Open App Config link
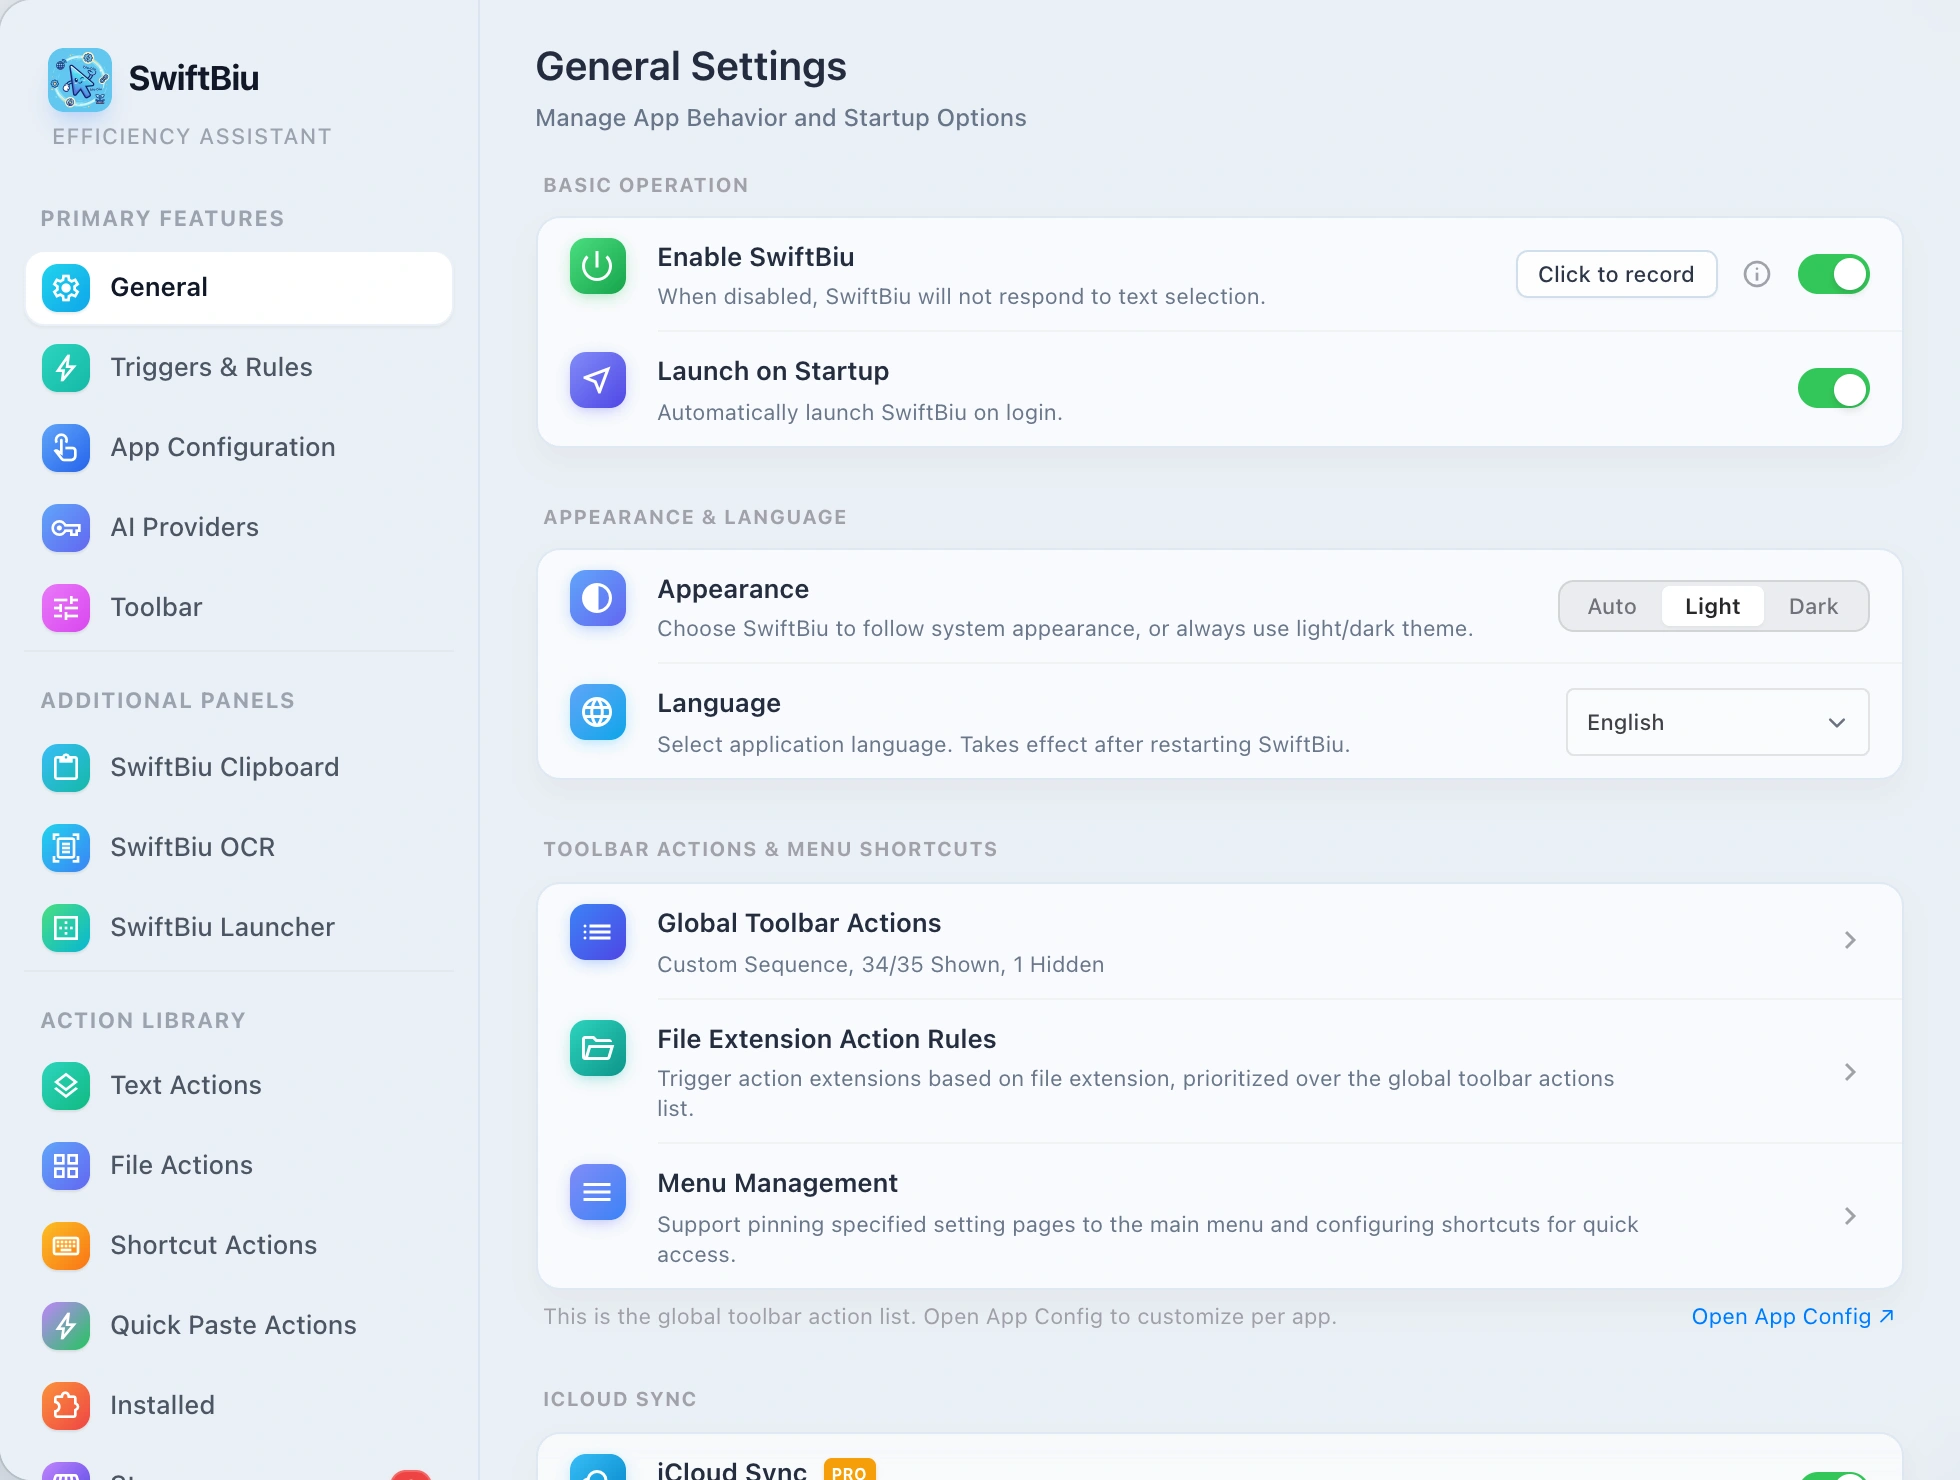 coord(1792,1317)
